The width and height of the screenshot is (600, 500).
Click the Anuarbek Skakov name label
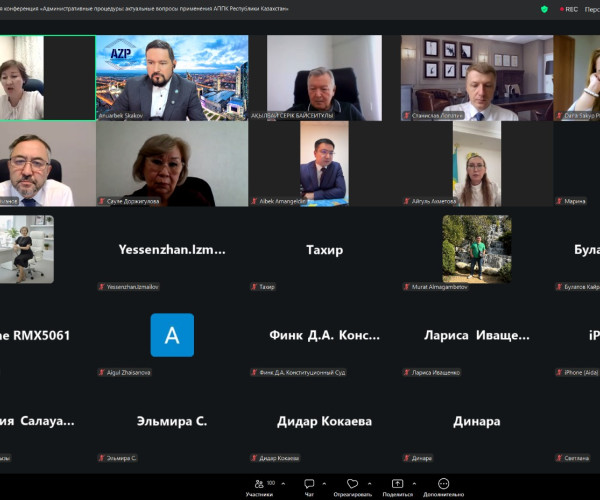pos(121,115)
